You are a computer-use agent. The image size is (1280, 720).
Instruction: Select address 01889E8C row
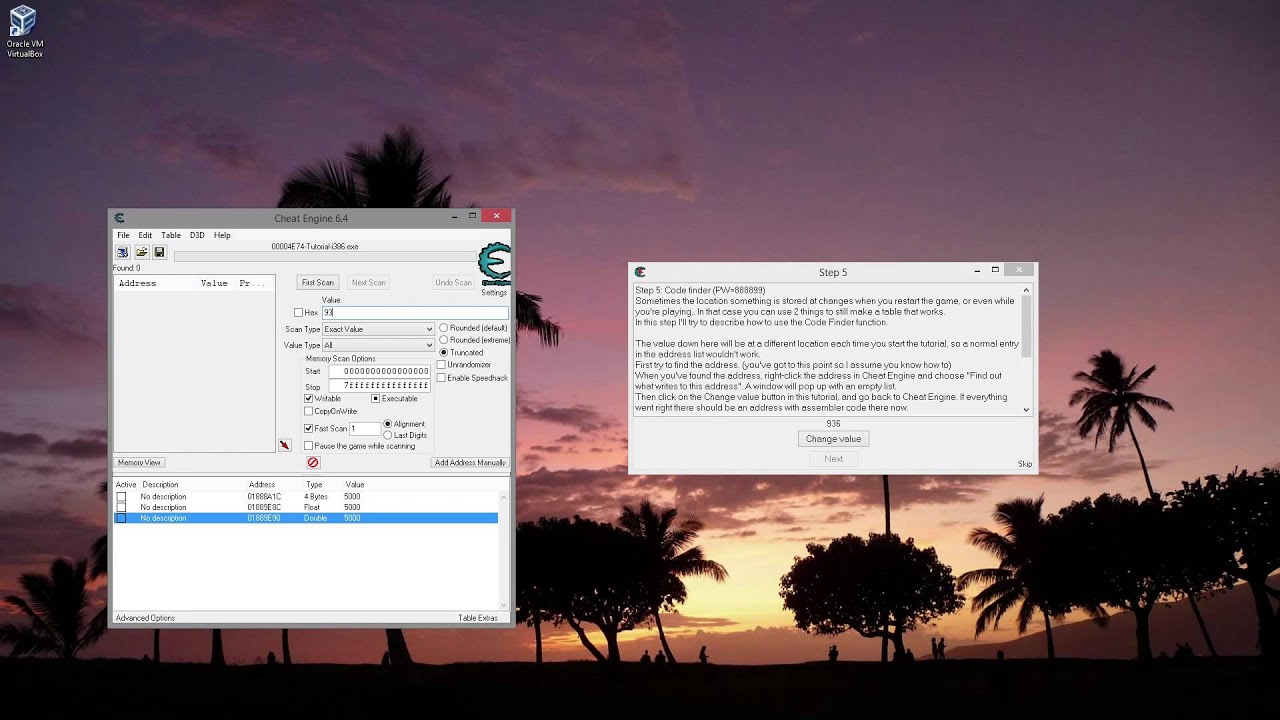tap(305, 507)
